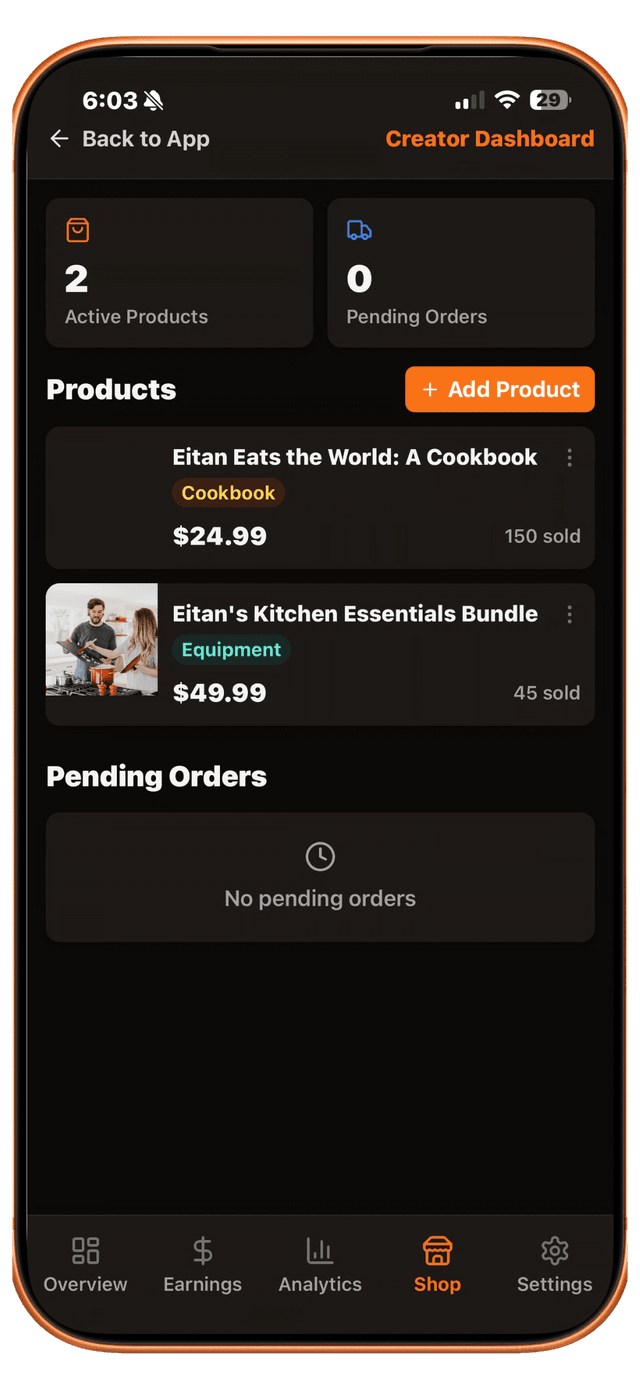Tap the dollar sign Earnings icon

(x=202, y=1249)
